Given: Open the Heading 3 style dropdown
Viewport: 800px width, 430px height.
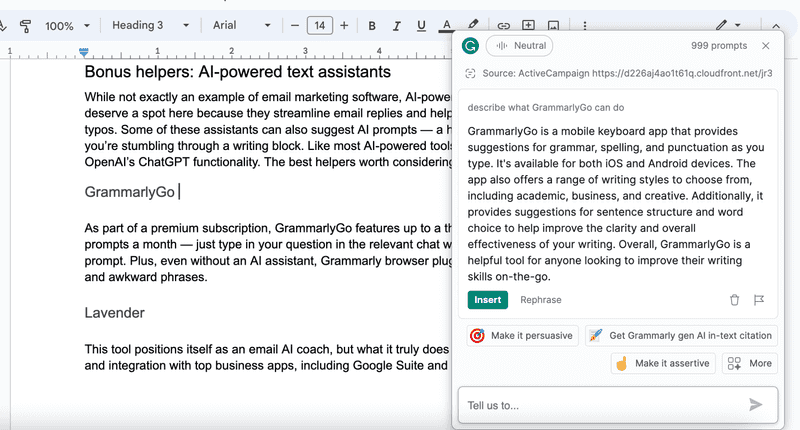Looking at the screenshot, I should [x=150, y=25].
